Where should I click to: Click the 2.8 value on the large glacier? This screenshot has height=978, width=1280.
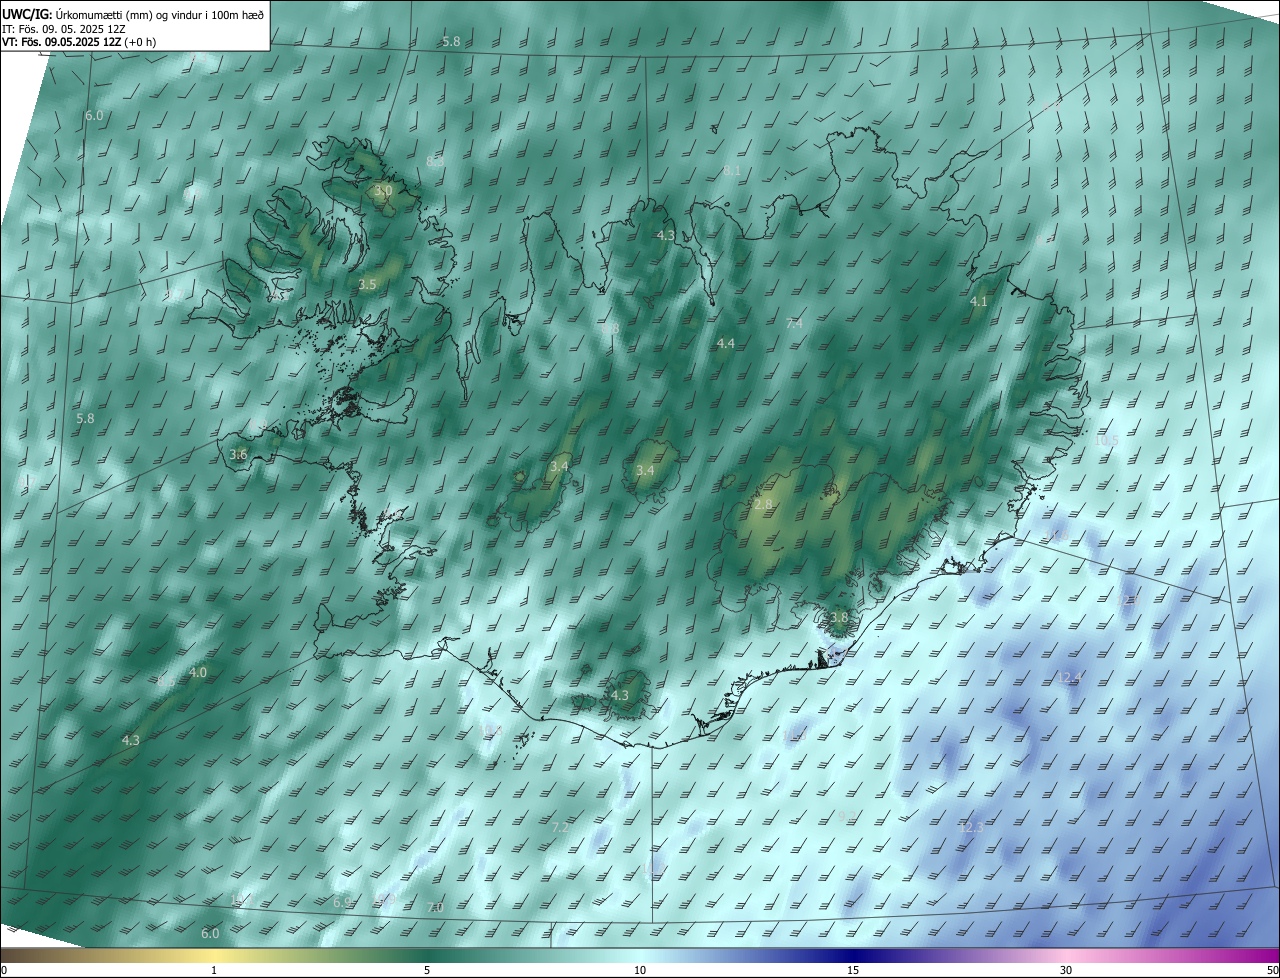[x=763, y=505]
